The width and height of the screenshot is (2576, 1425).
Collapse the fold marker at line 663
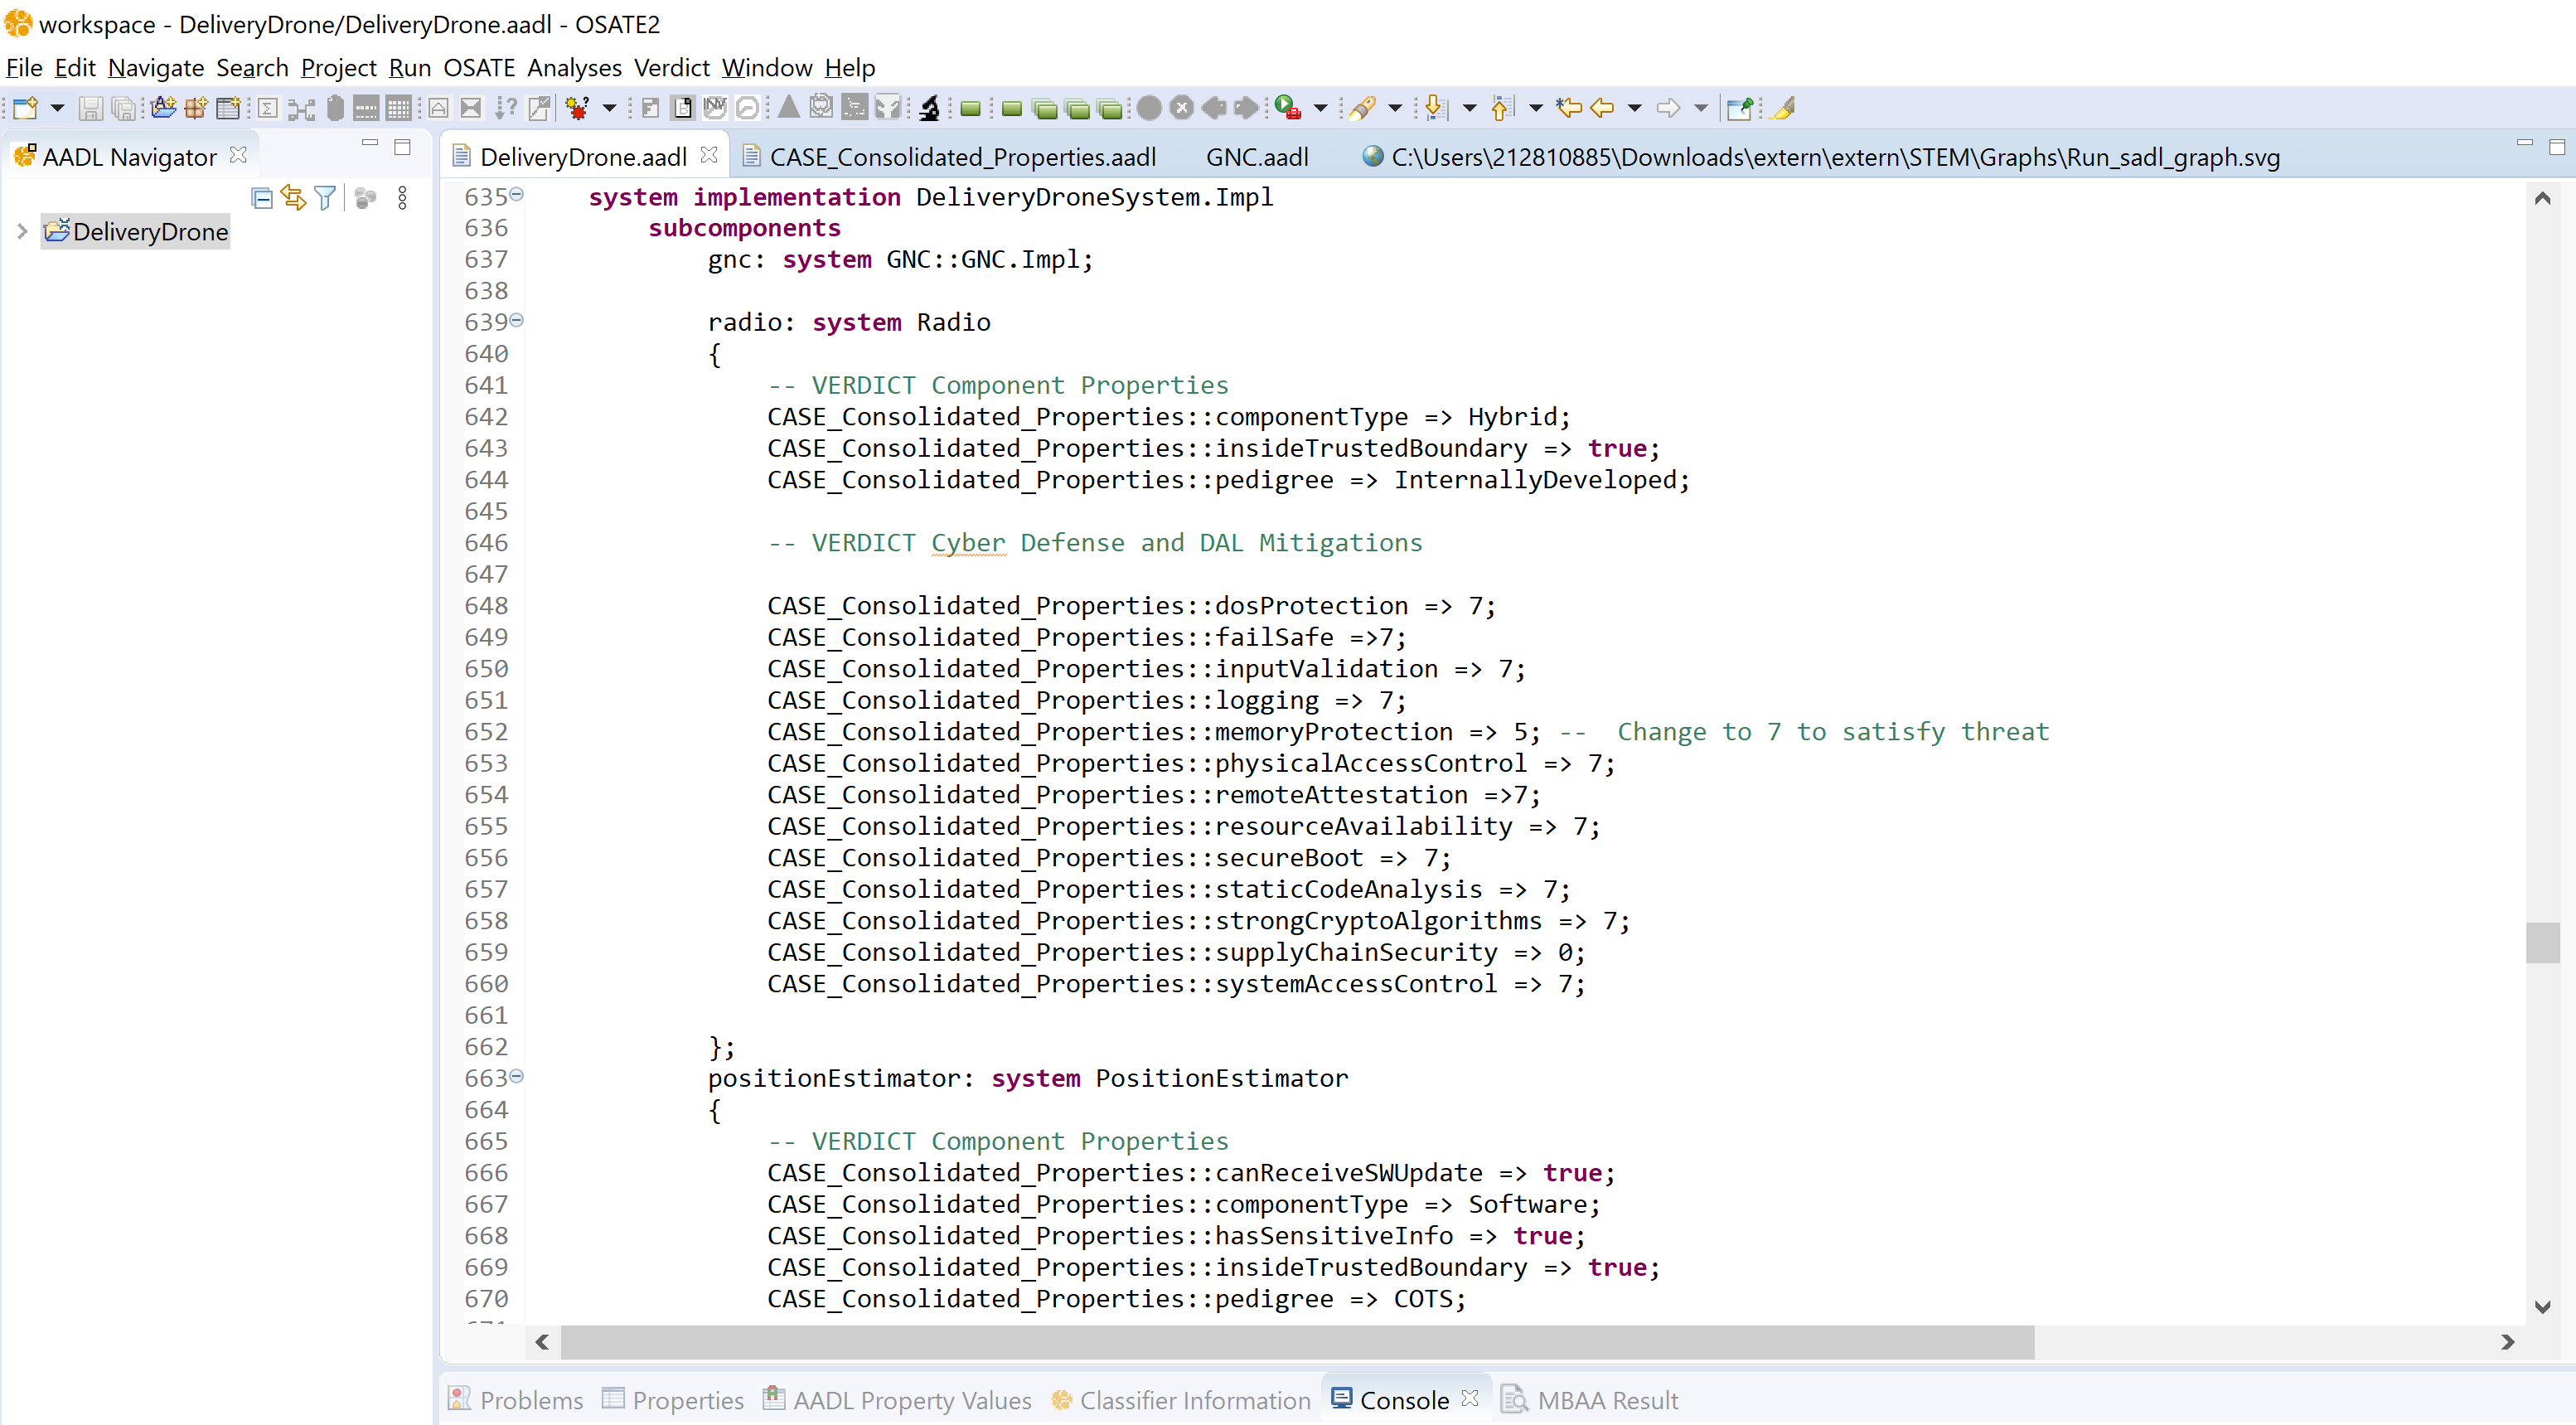pyautogui.click(x=517, y=1076)
